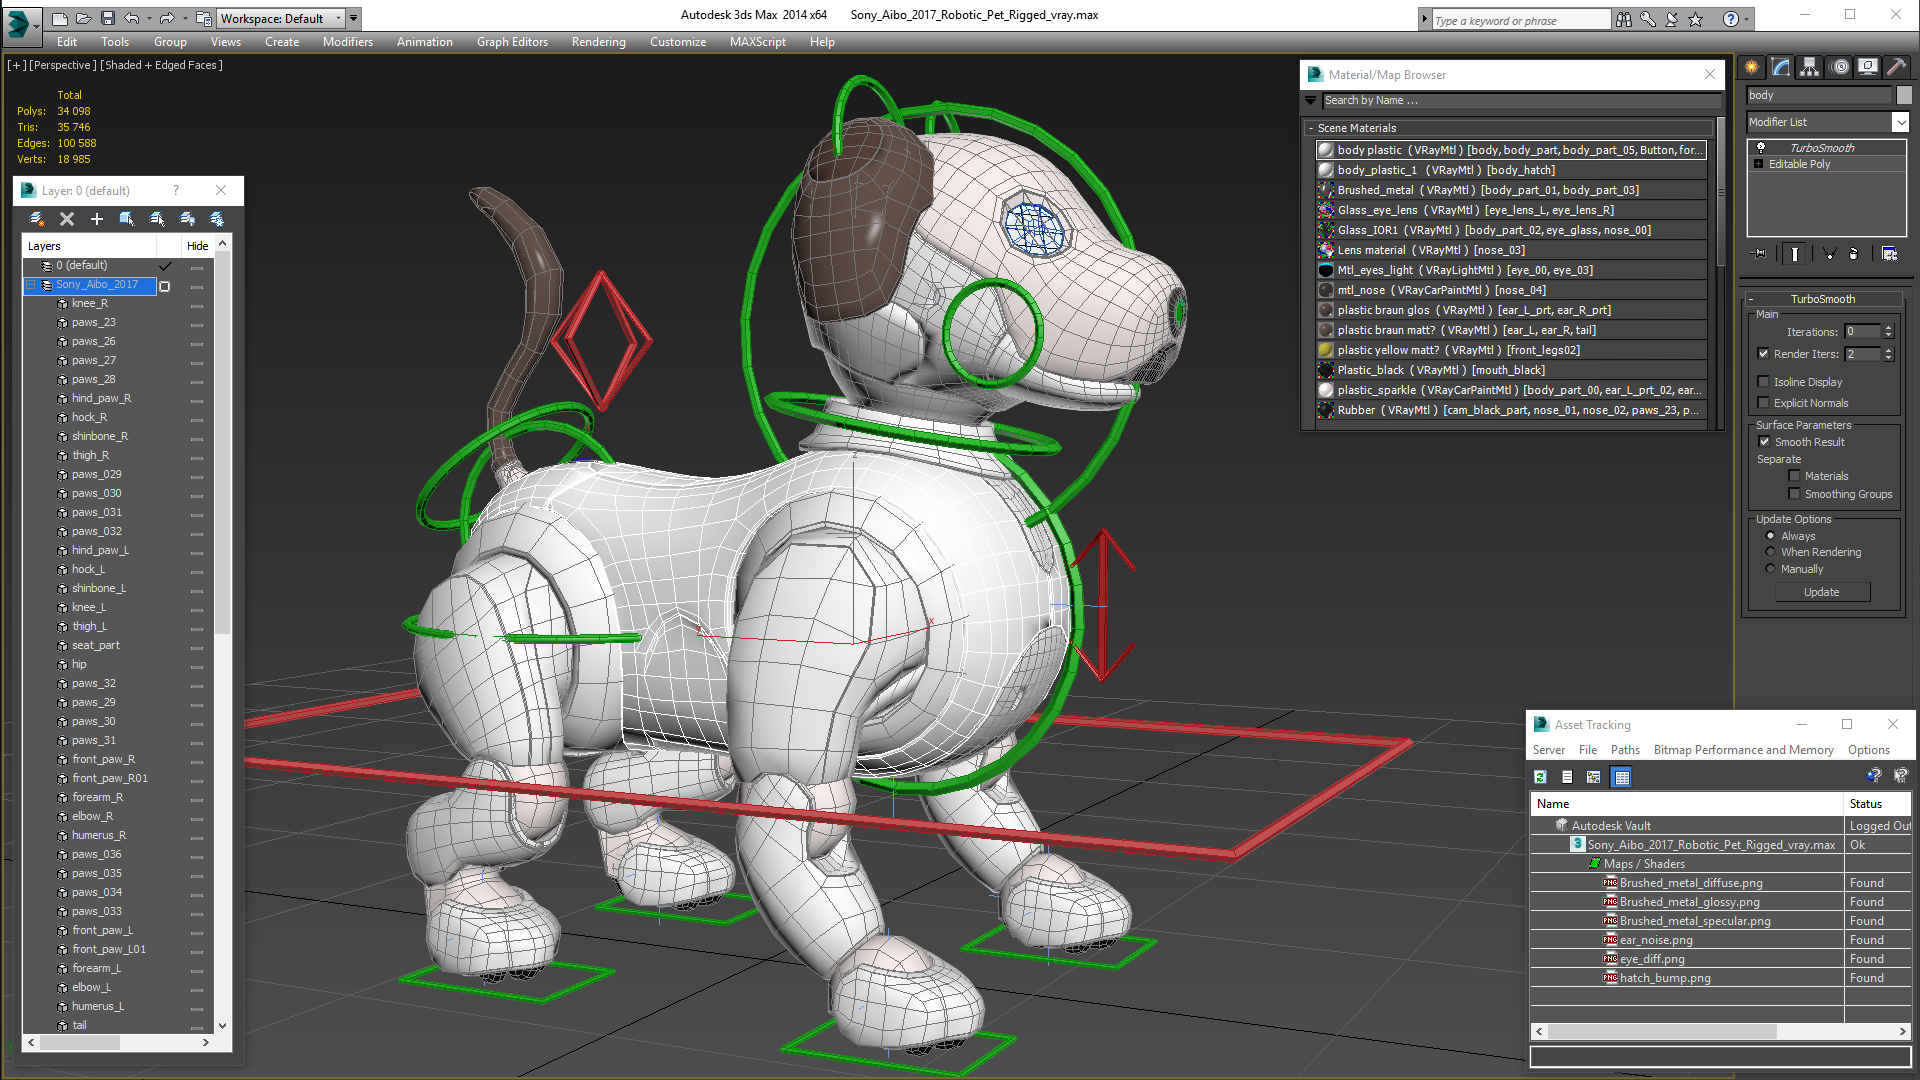Viewport: 1920px width, 1080px height.
Task: Open the Workspace: Default dropdown
Action: (x=281, y=18)
